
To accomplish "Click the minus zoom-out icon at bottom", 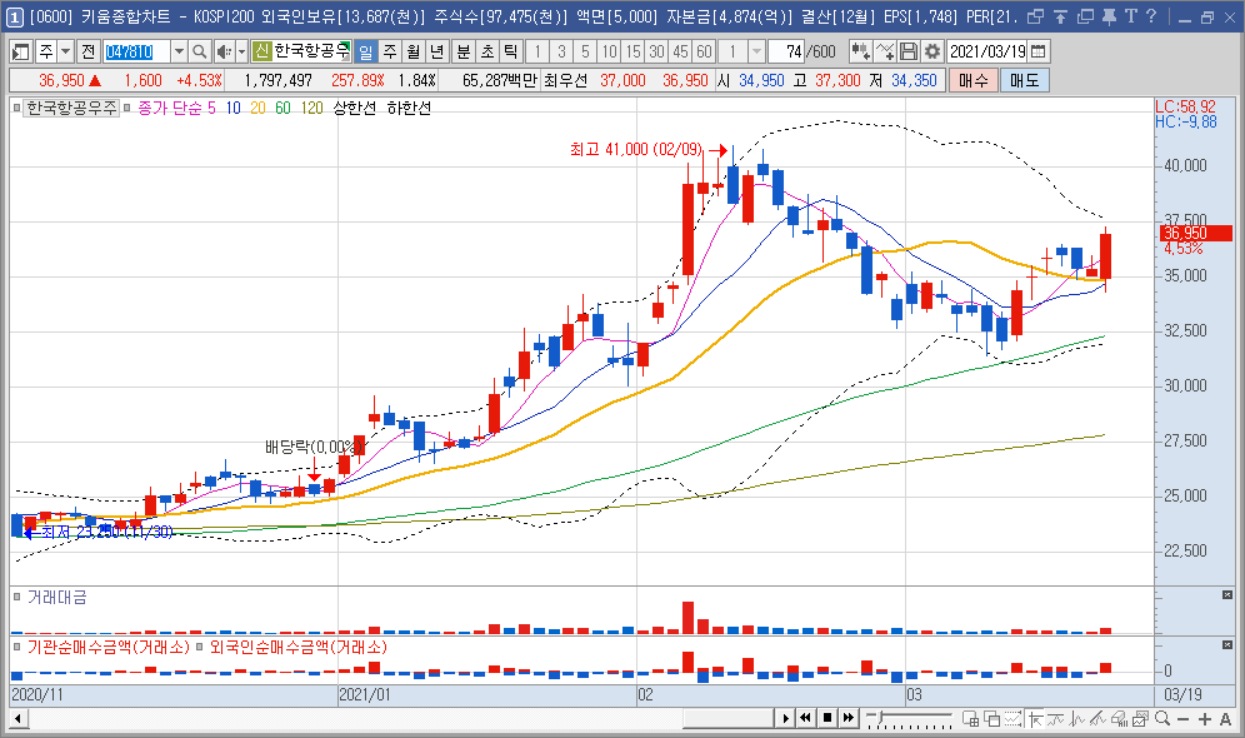I will coord(1183,718).
